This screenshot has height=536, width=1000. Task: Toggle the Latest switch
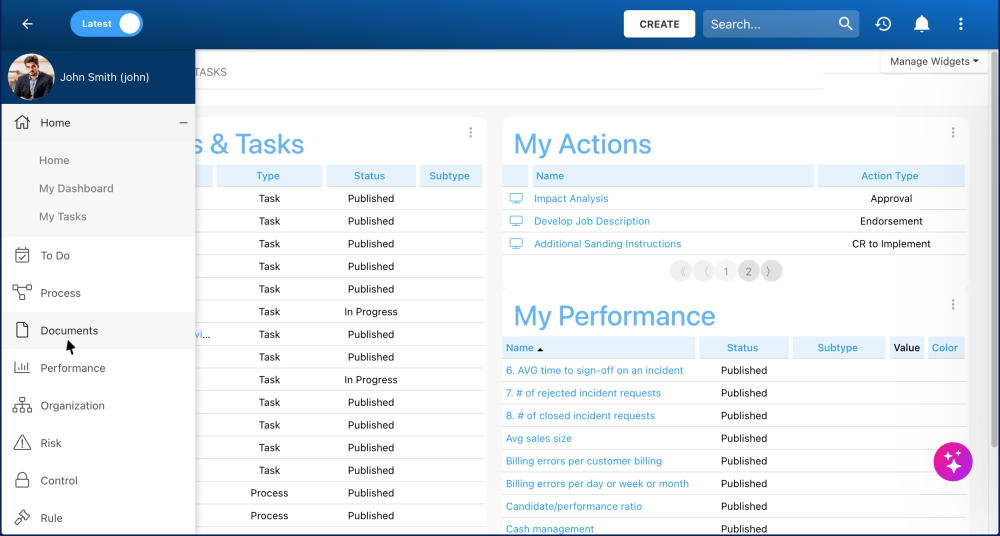(x=107, y=24)
